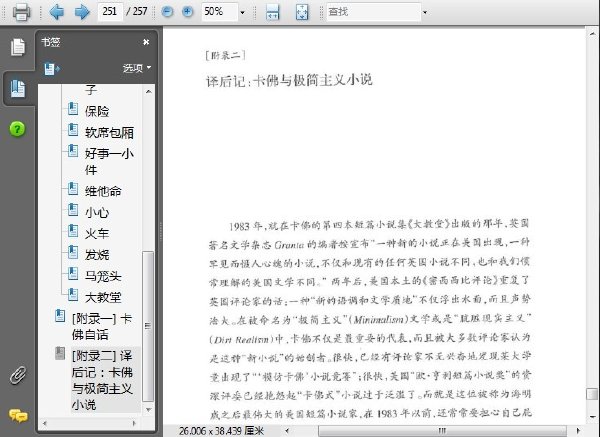This screenshot has height=437, width=600.
Task: Click the page number field showing 251
Action: pyautogui.click(x=110, y=11)
